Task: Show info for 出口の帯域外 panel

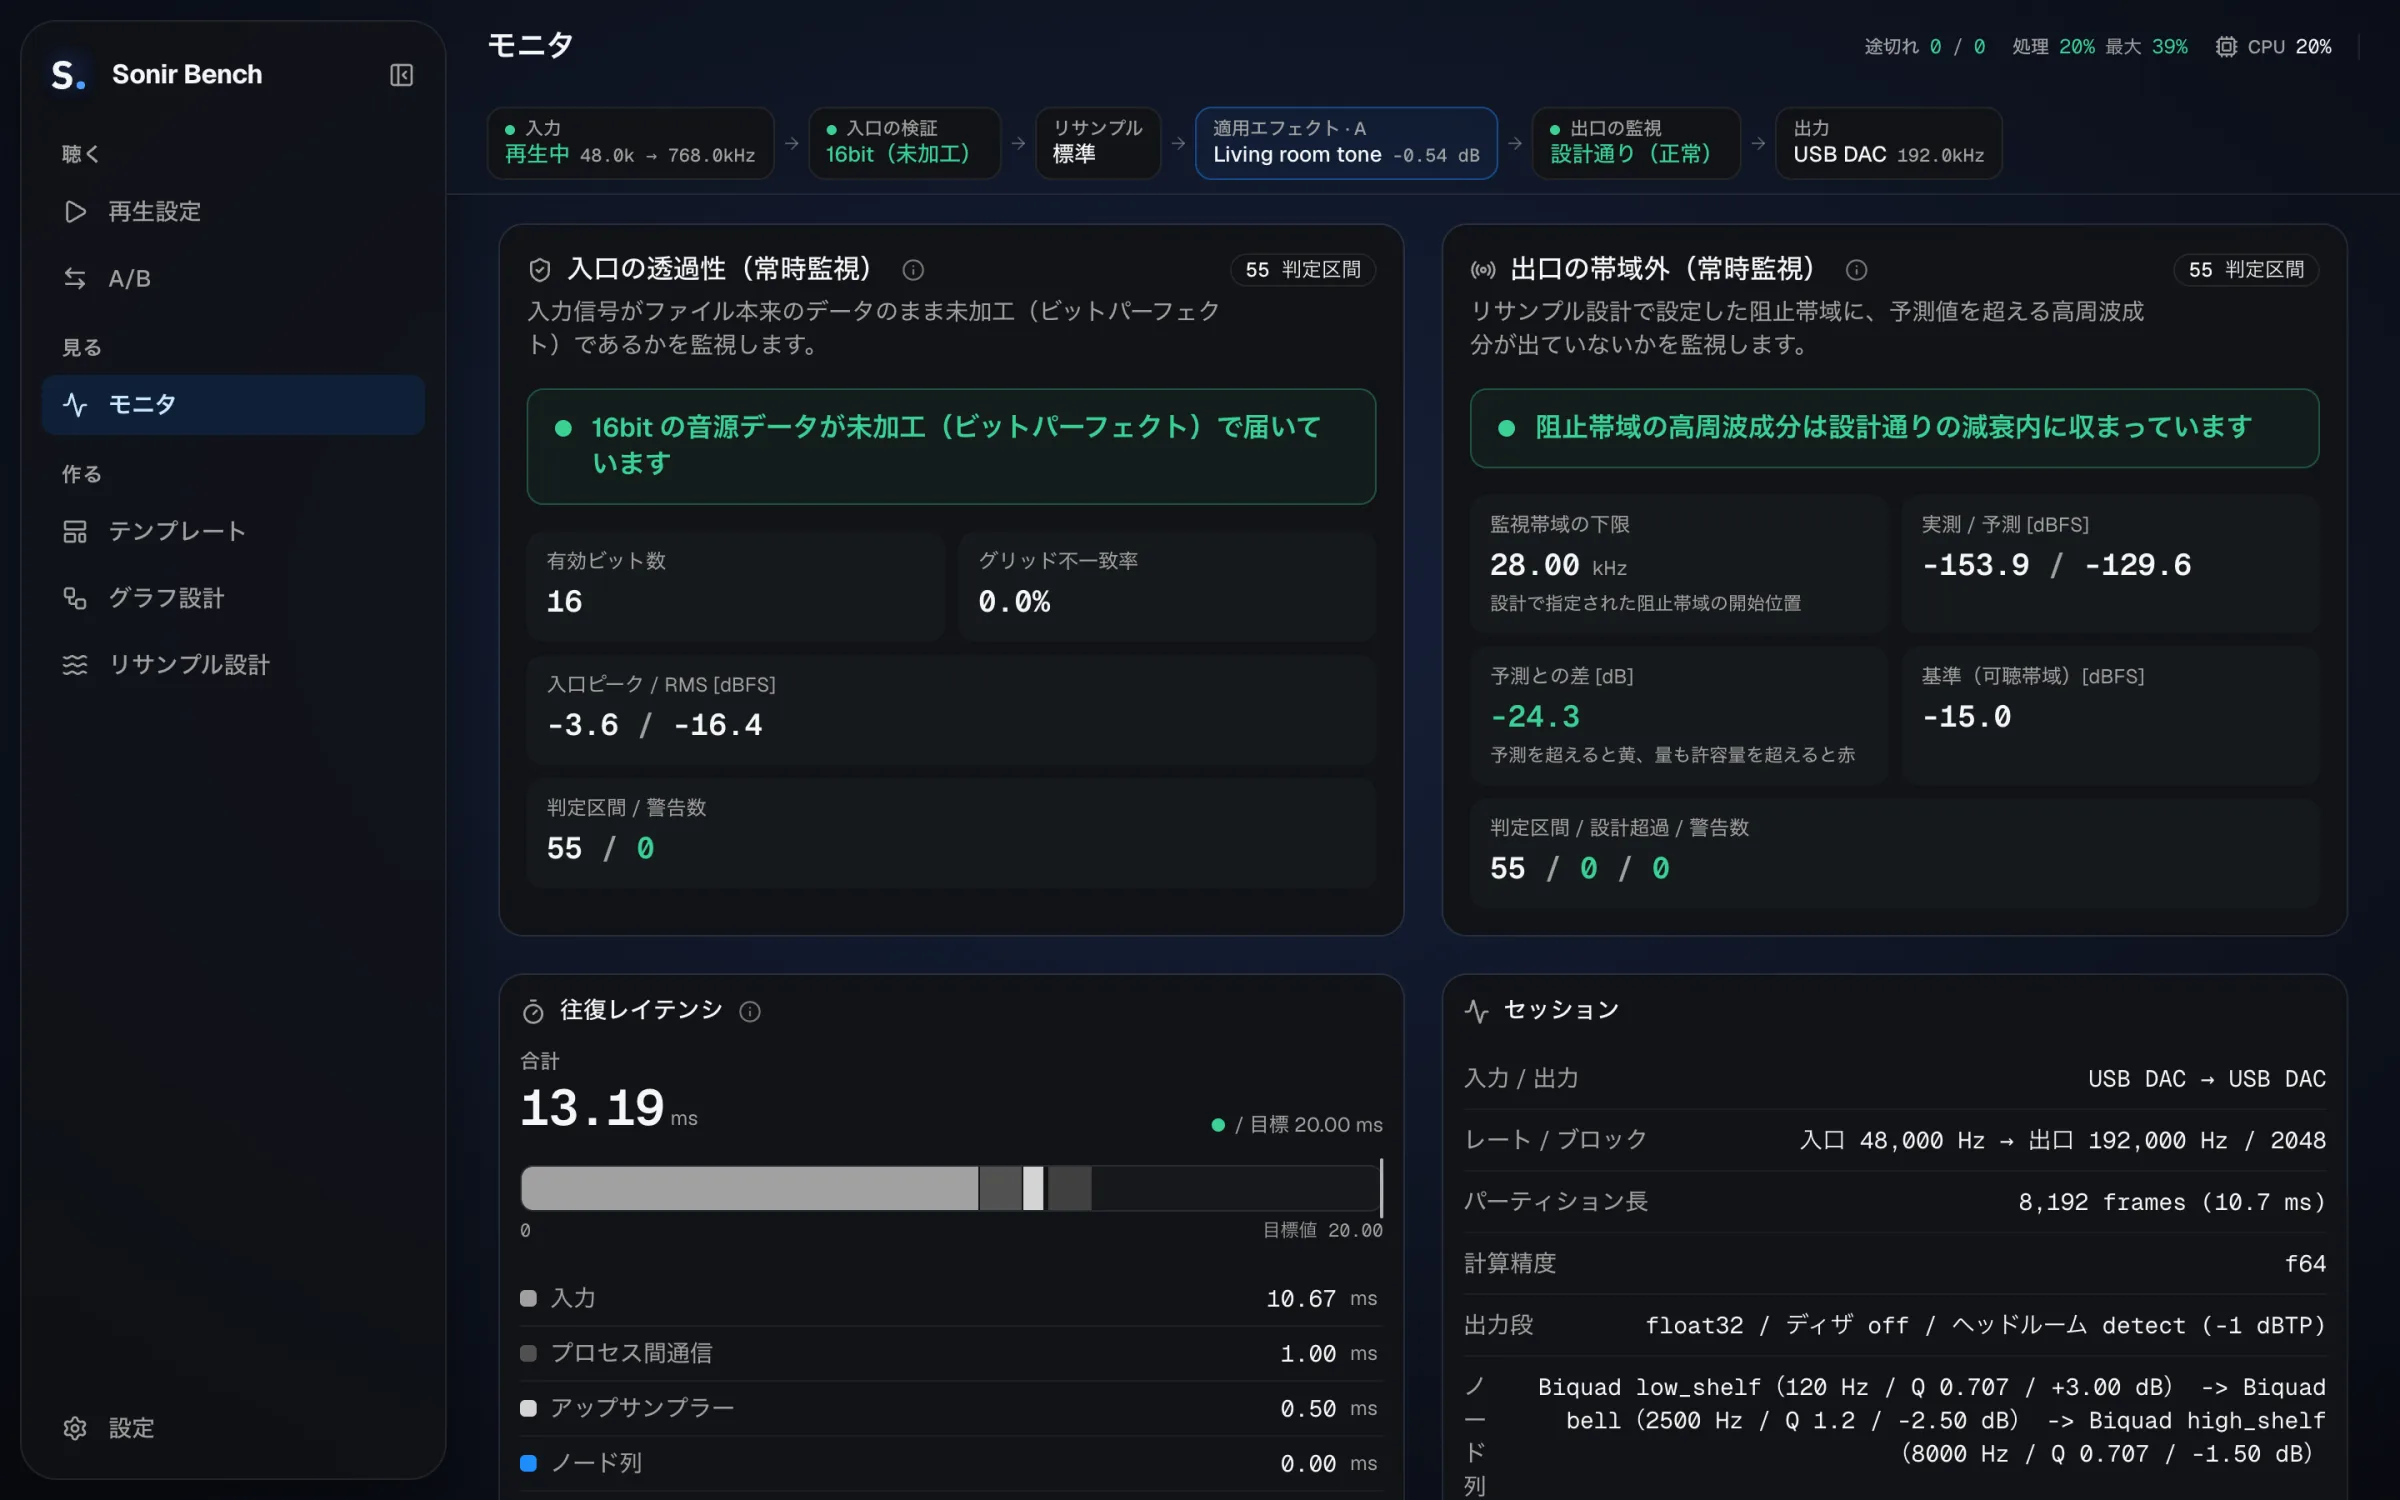Action: pyautogui.click(x=1857, y=270)
